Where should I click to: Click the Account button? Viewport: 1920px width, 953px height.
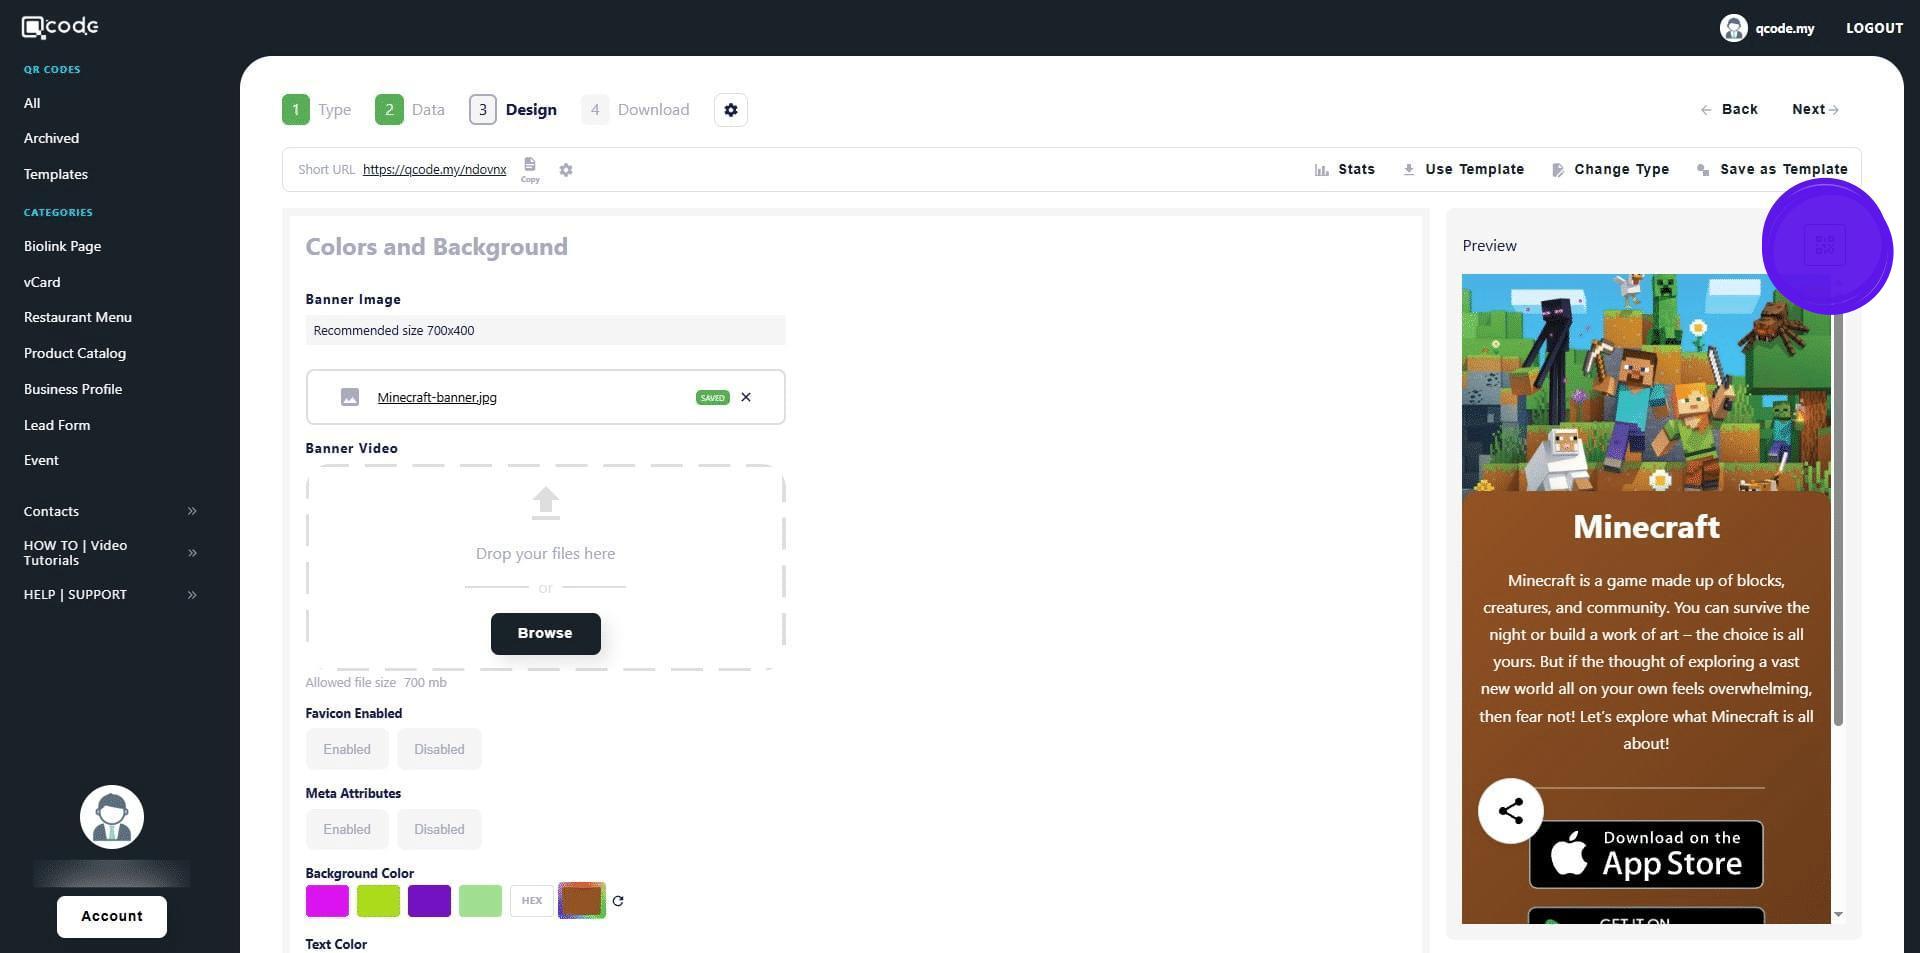point(112,917)
